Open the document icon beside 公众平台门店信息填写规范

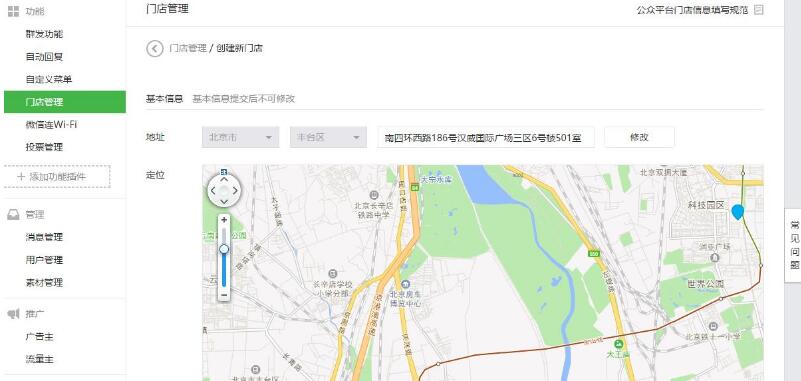[759, 10]
